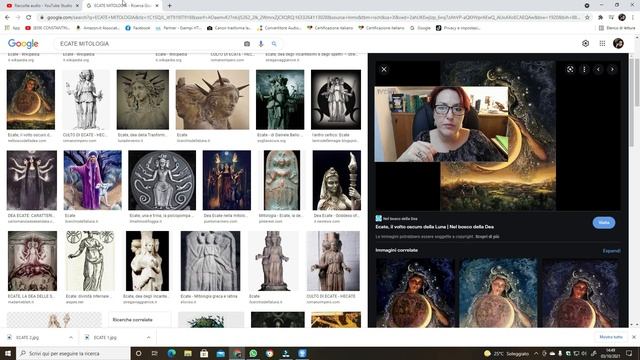Open preview panel three-dot menu
Viewport: 640px width, 360px height.
pos(584,69)
